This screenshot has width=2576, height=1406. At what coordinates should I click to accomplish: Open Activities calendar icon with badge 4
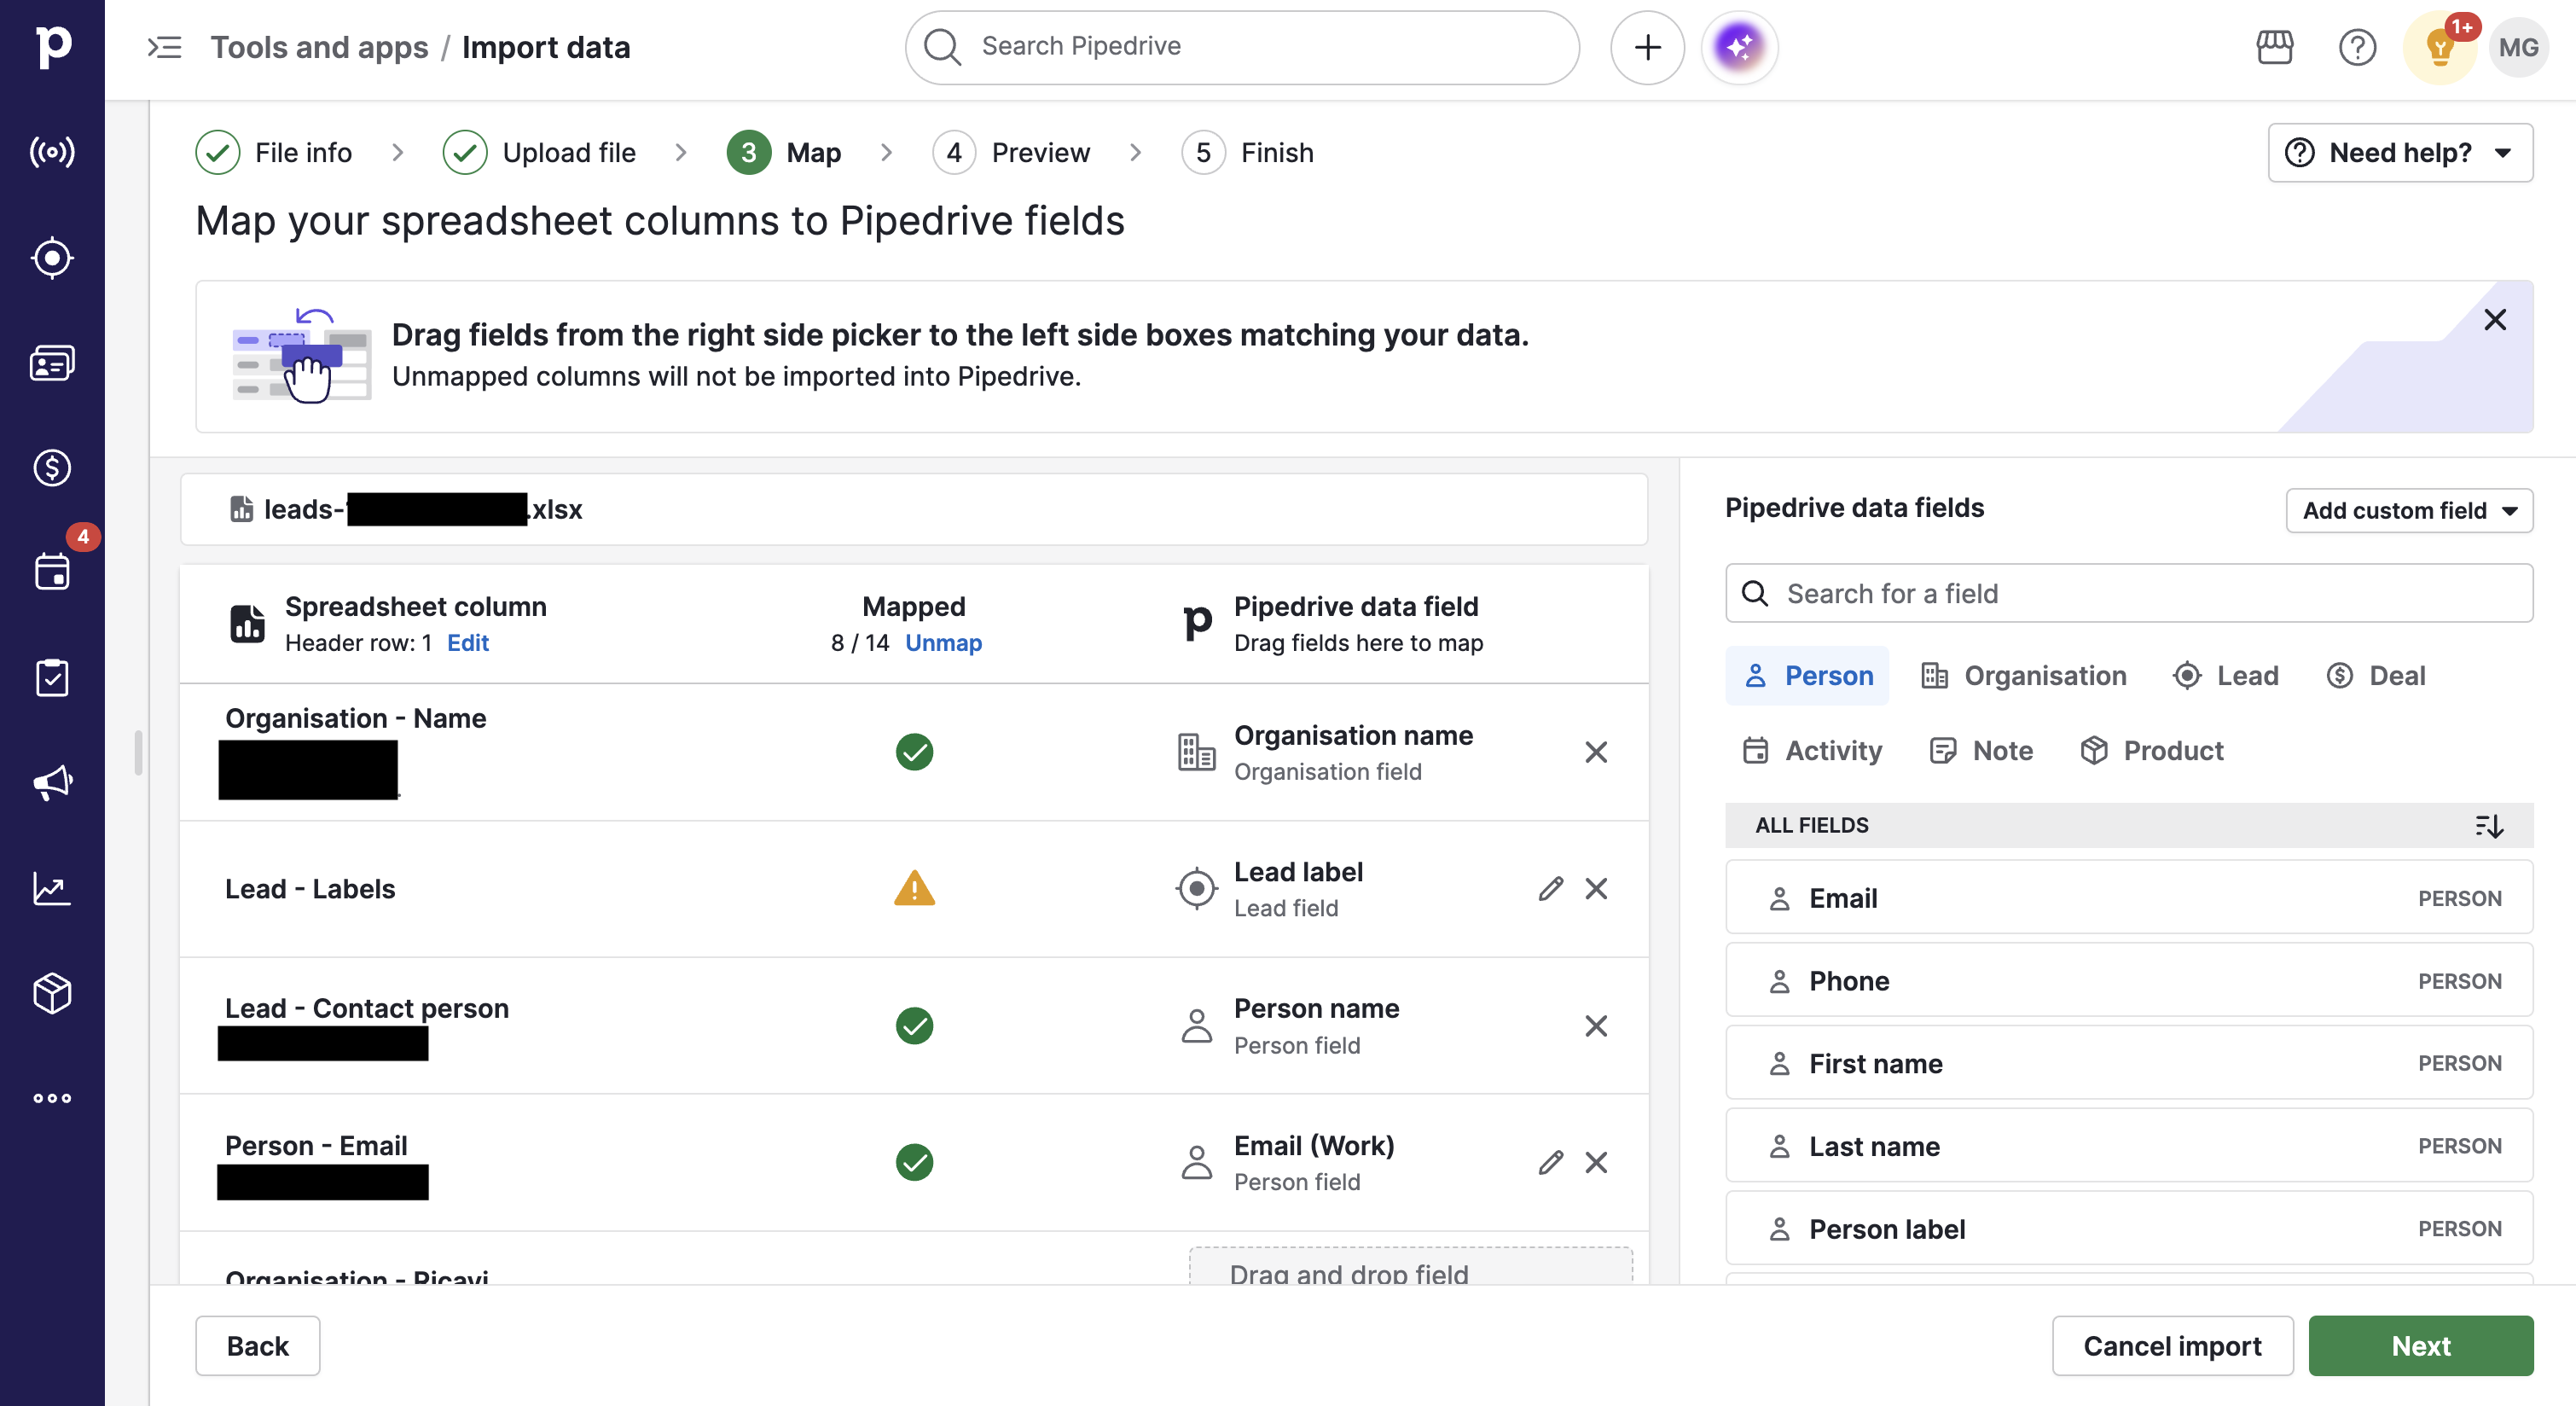click(x=52, y=572)
